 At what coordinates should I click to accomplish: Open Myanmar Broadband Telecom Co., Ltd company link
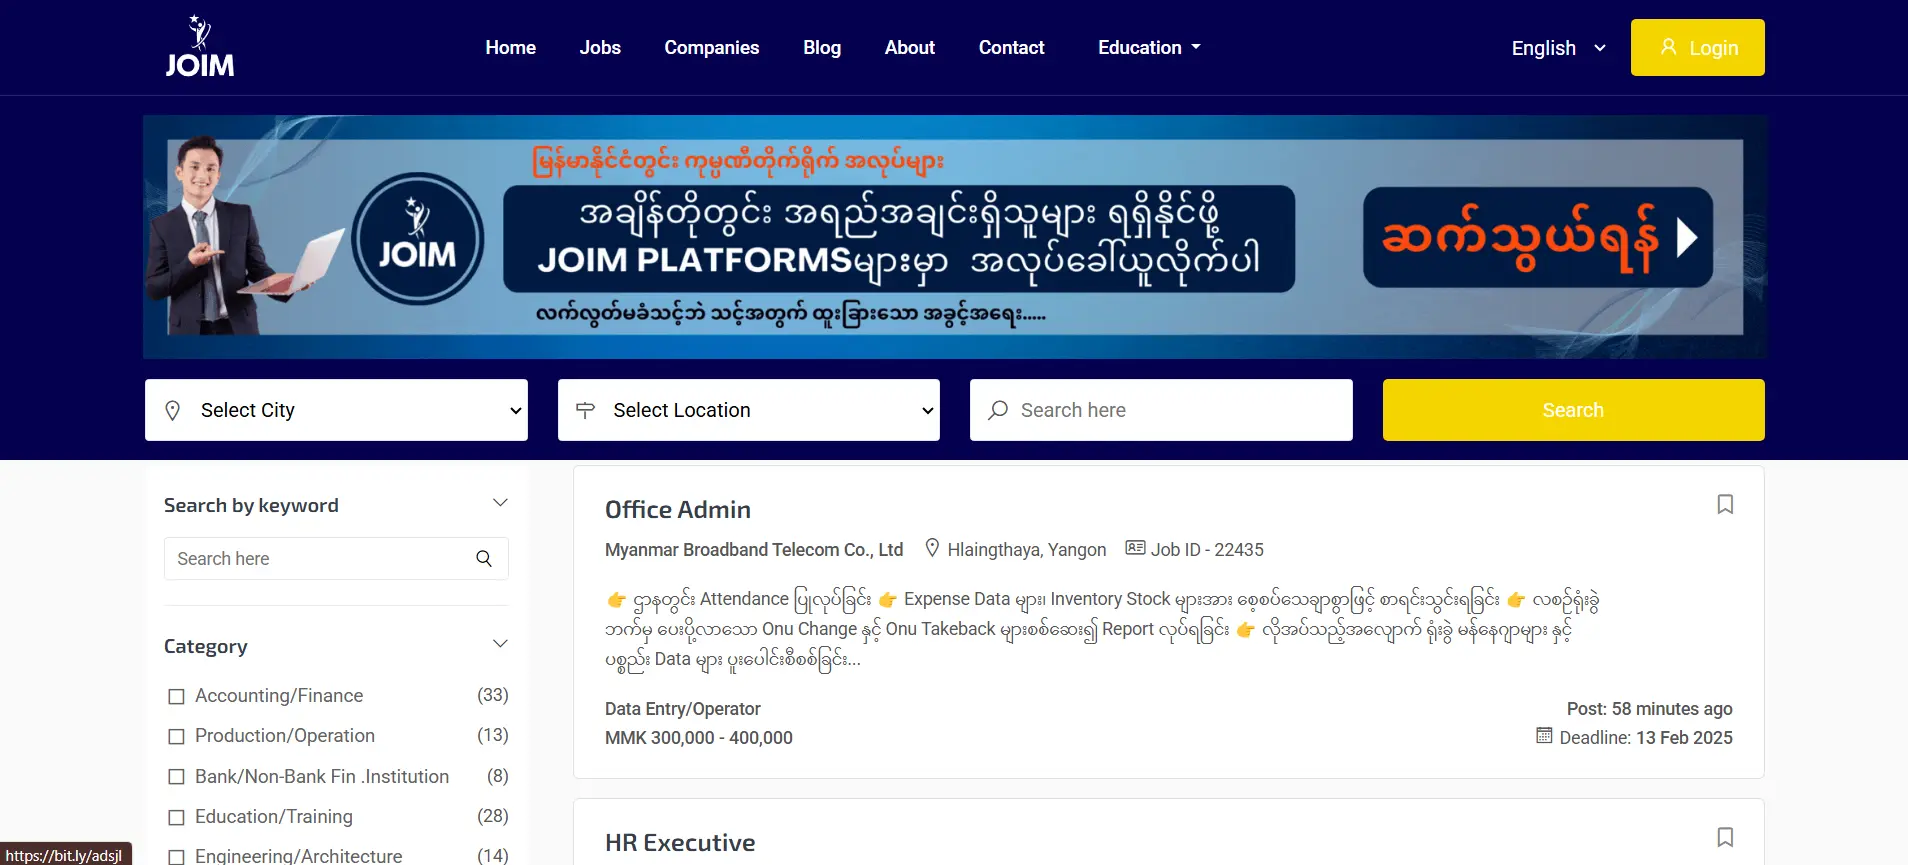[x=754, y=549]
